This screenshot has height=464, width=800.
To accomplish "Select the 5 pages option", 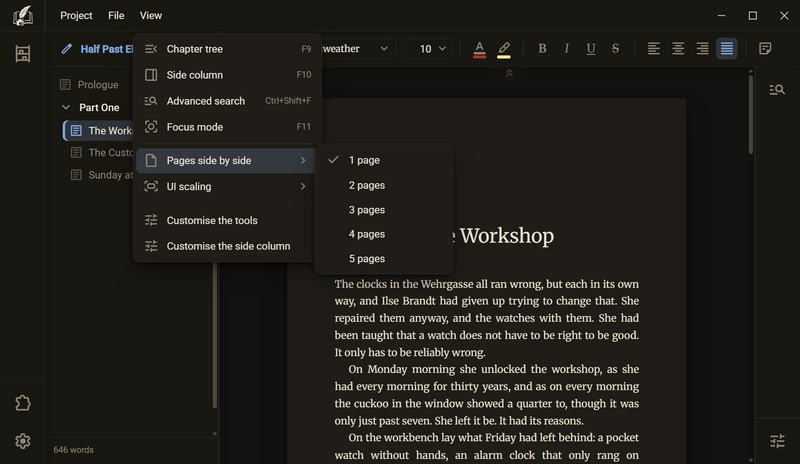I will click(384, 259).
